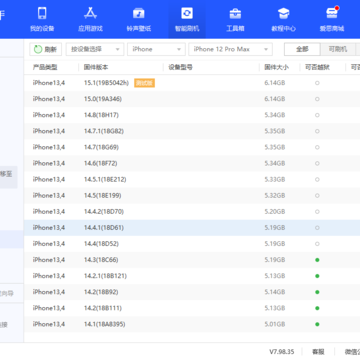Click the grey jailbreak circle for 14.4.1(18D61)
360x360 pixels.
[317, 228]
